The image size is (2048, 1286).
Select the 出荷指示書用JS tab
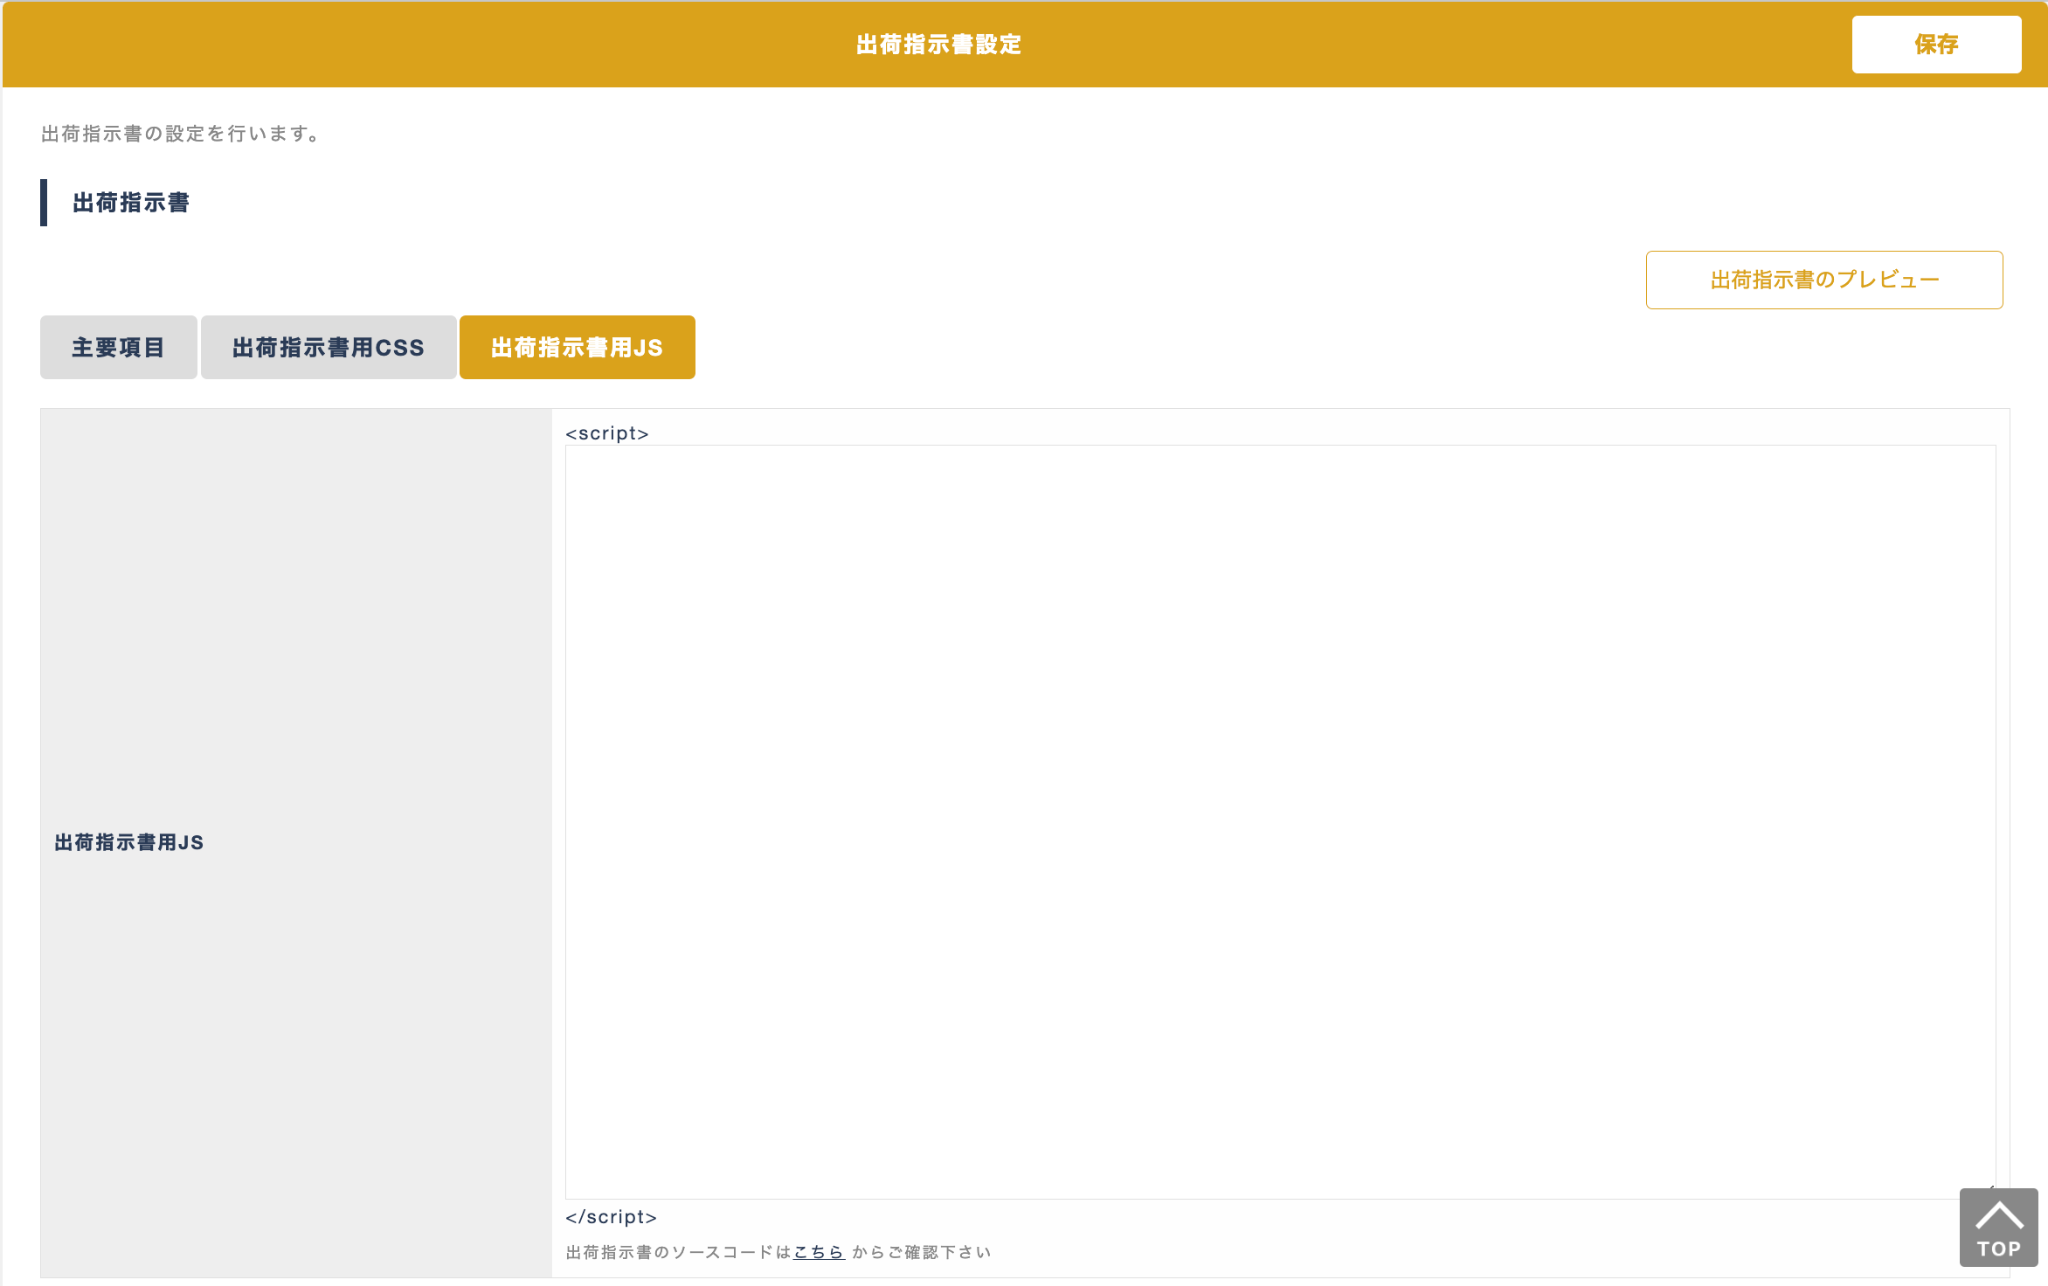[577, 347]
